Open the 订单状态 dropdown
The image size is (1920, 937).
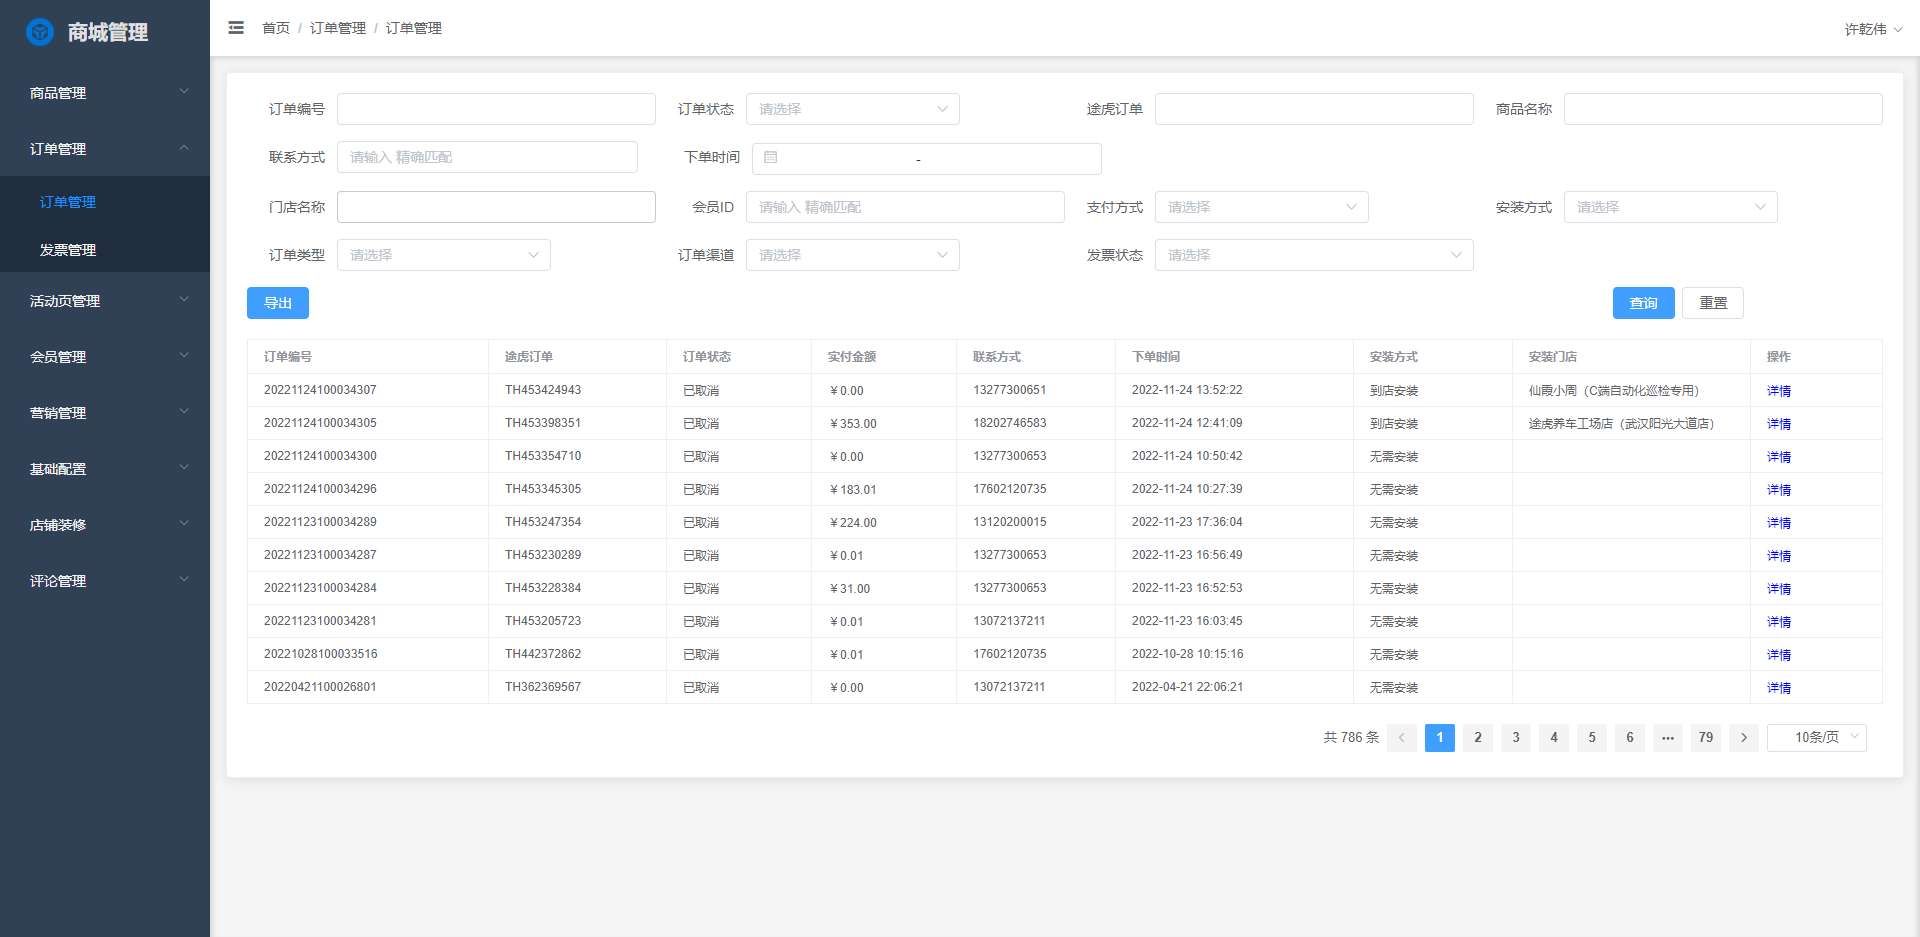tap(853, 109)
